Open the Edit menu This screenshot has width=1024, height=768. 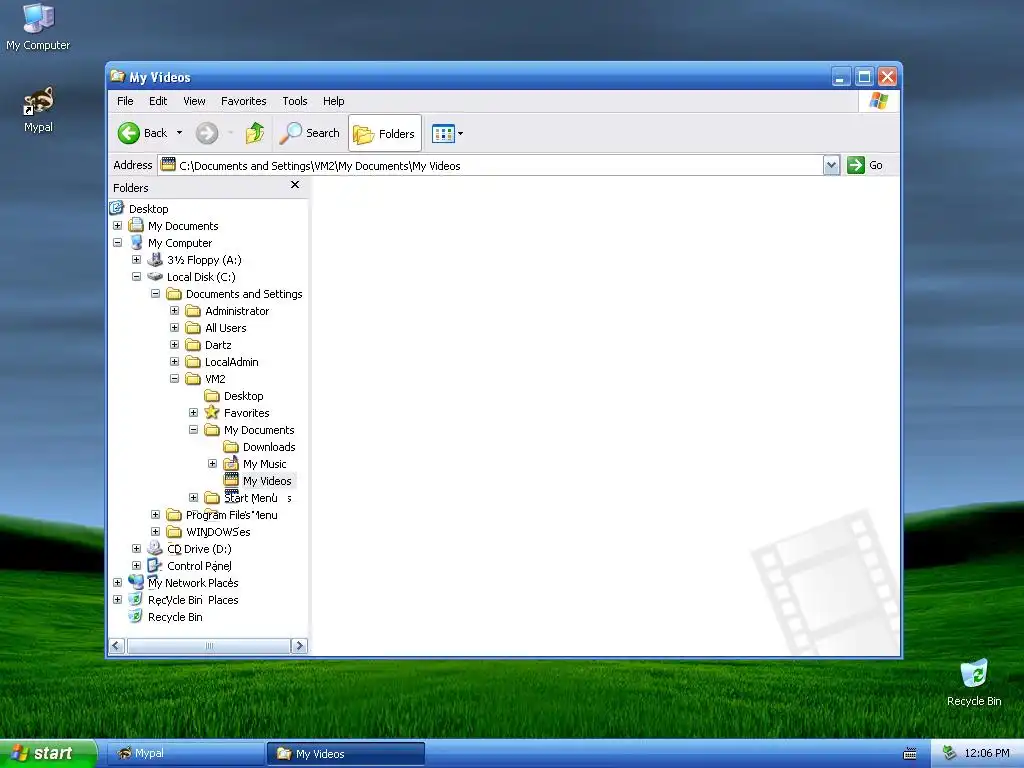click(x=158, y=101)
